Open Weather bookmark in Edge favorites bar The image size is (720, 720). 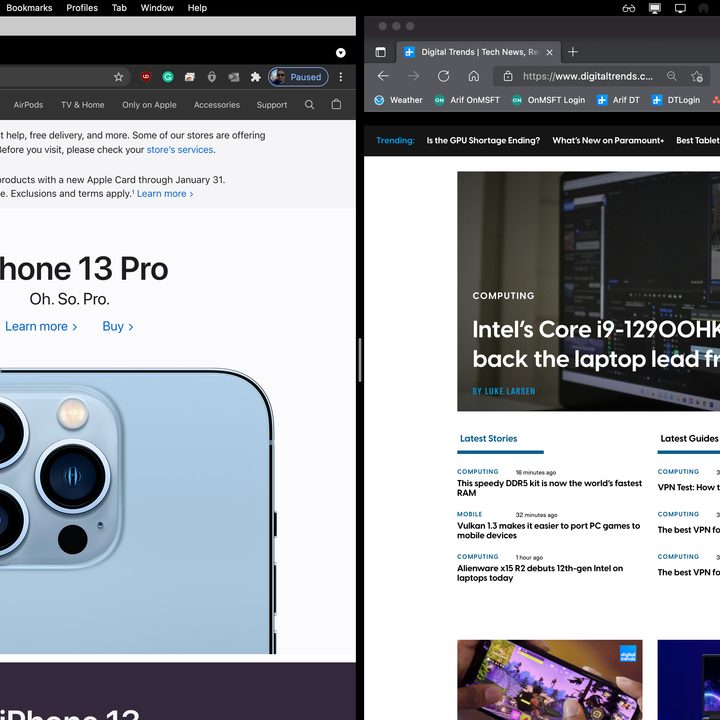click(398, 100)
